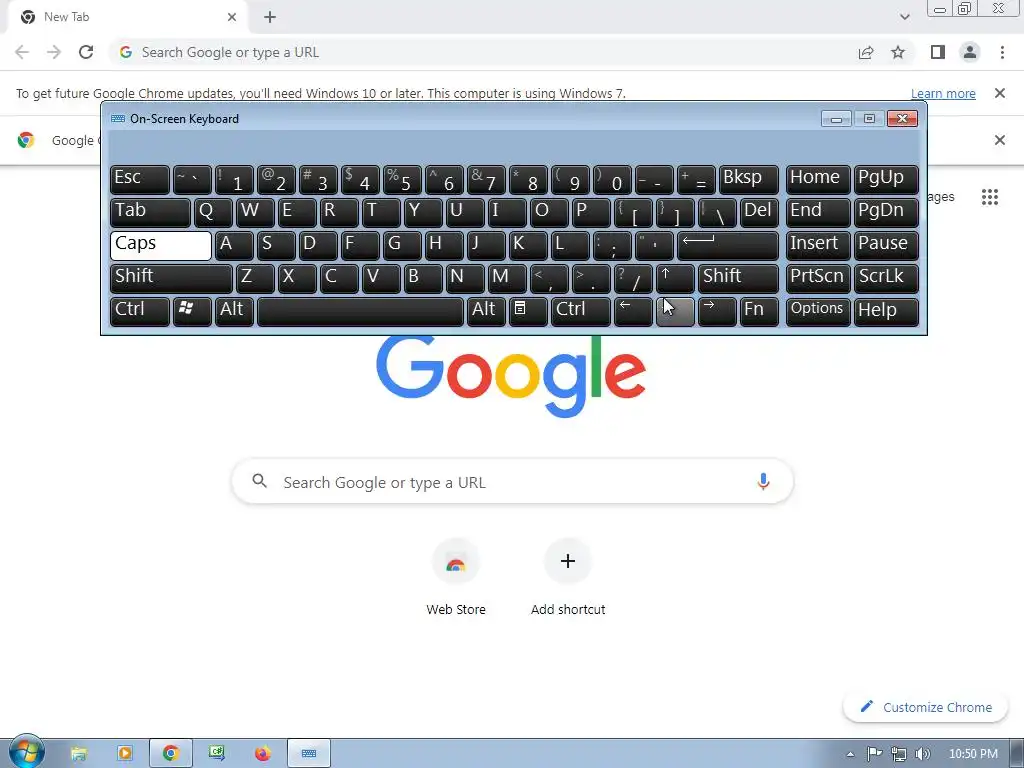Screen dimensions: 1024x768
Task: Click the PgDn key
Action: [886, 212]
